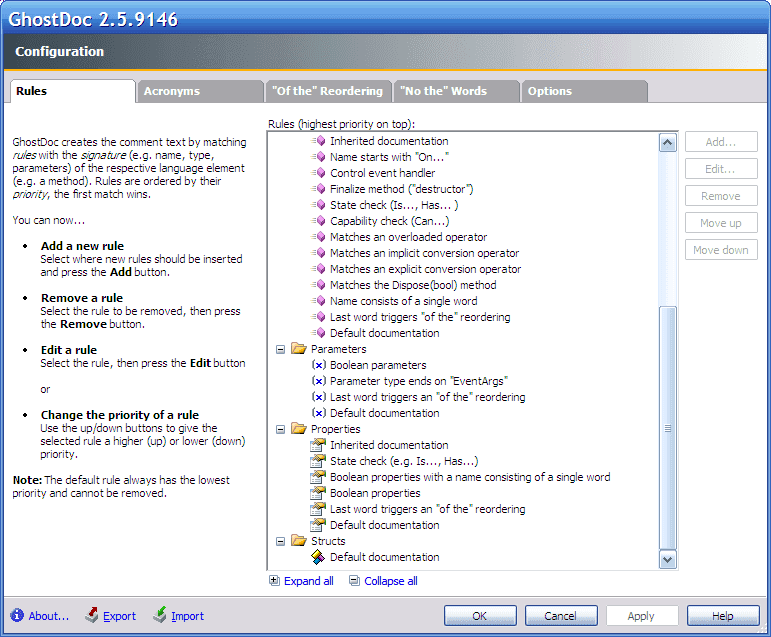Click the Cancel button
This screenshot has width=771, height=637.
click(561, 615)
